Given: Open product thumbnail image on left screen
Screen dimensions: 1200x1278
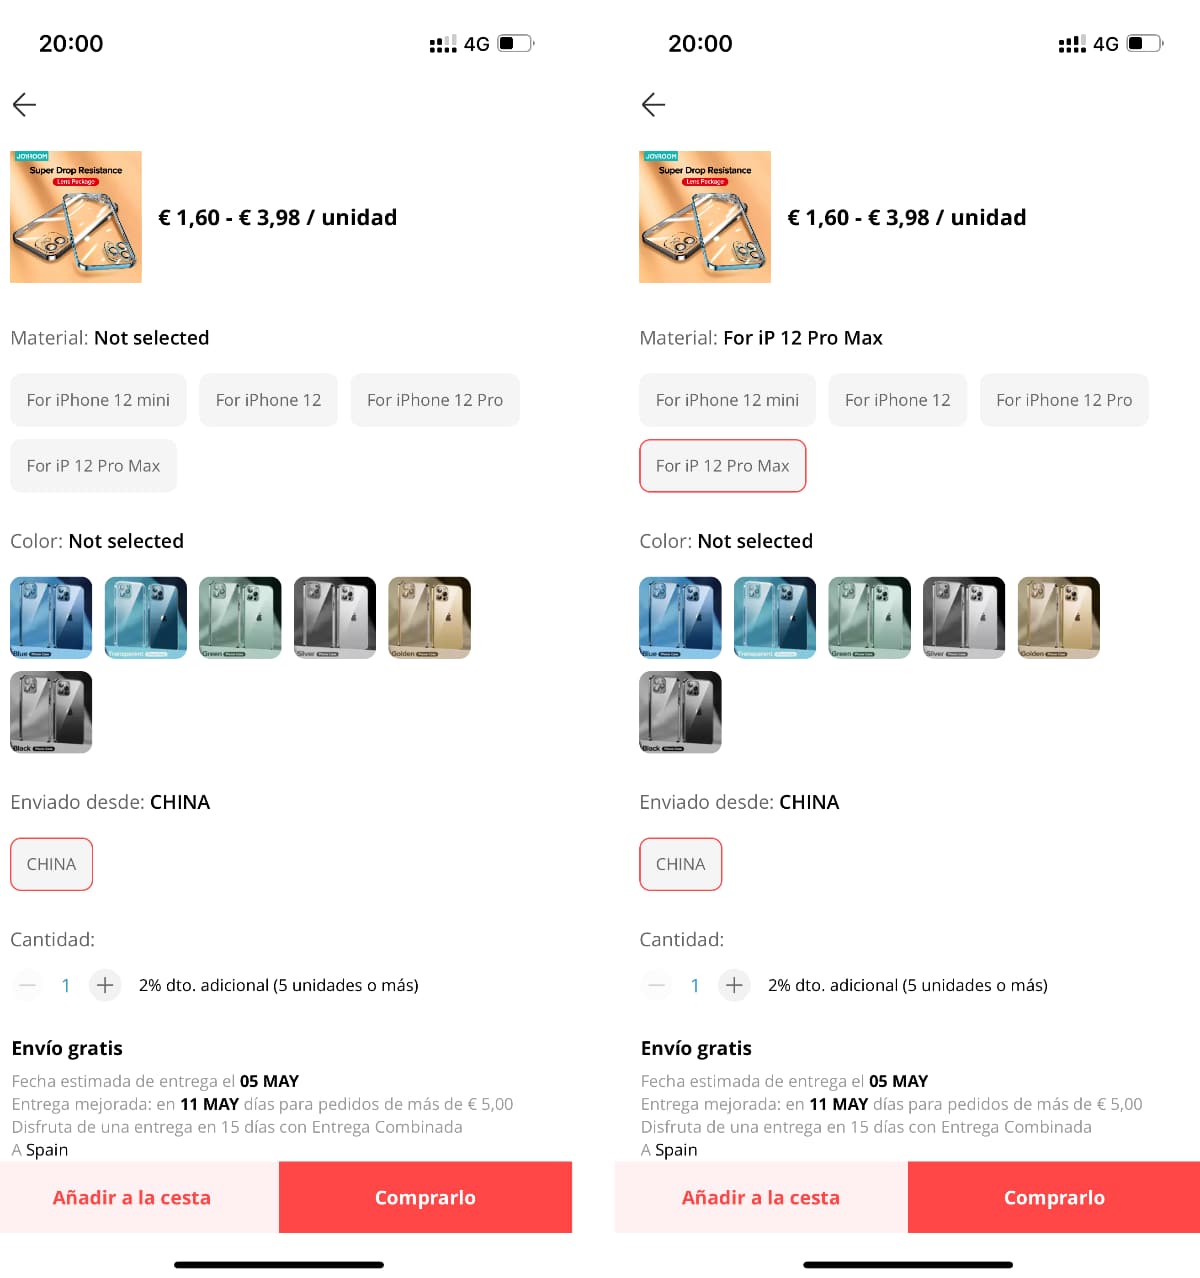Looking at the screenshot, I should pyautogui.click(x=76, y=217).
